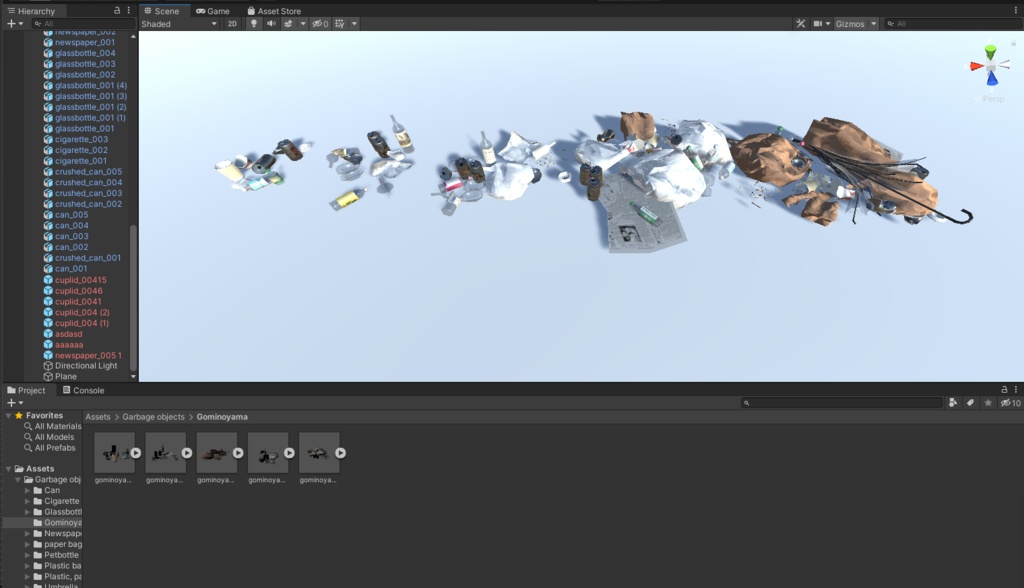Screen dimensions: 1024x588
Task: Switch to the Console tab
Action: (88, 390)
